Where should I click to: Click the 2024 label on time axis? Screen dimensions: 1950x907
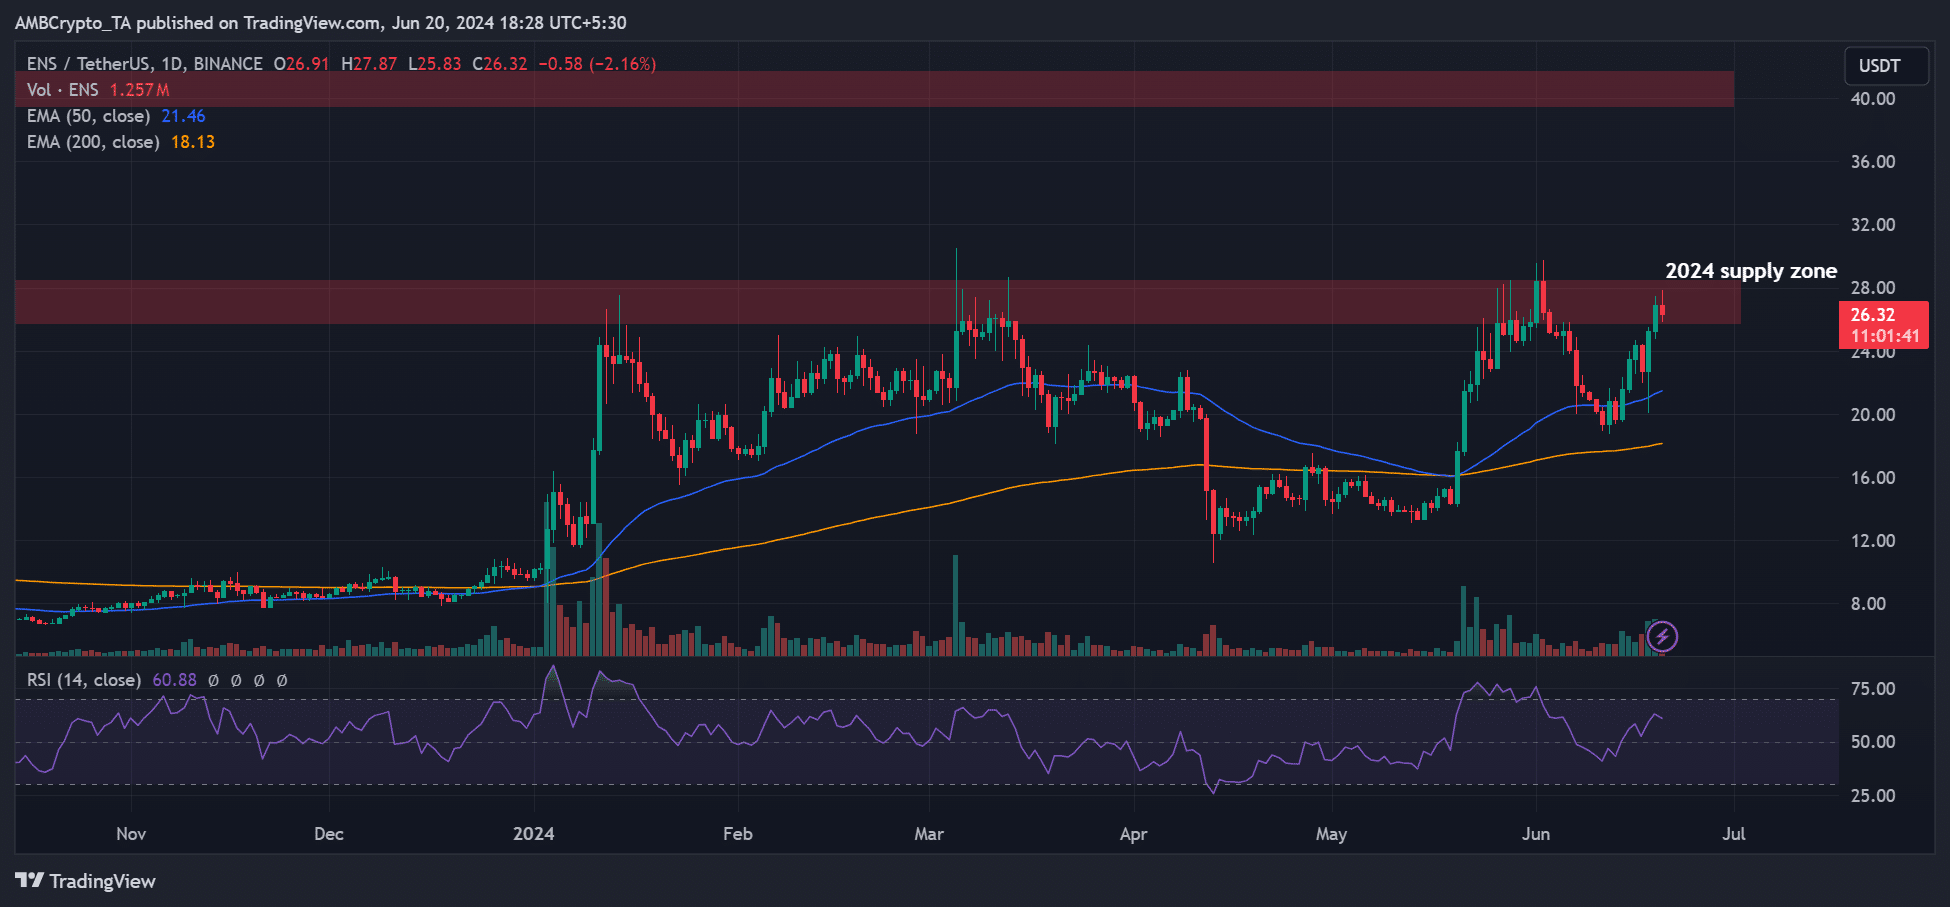[533, 834]
